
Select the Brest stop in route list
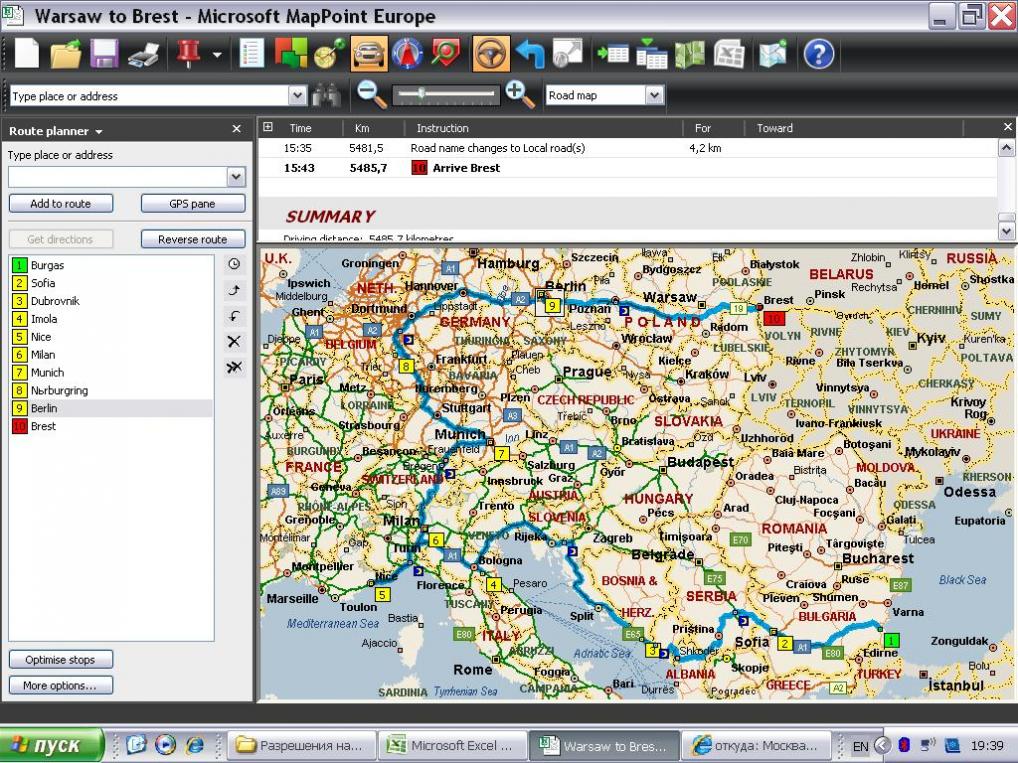coord(112,426)
